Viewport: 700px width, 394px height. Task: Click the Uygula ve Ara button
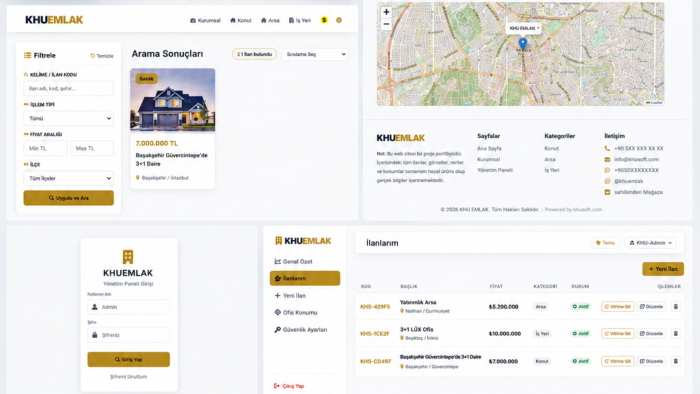(68, 198)
